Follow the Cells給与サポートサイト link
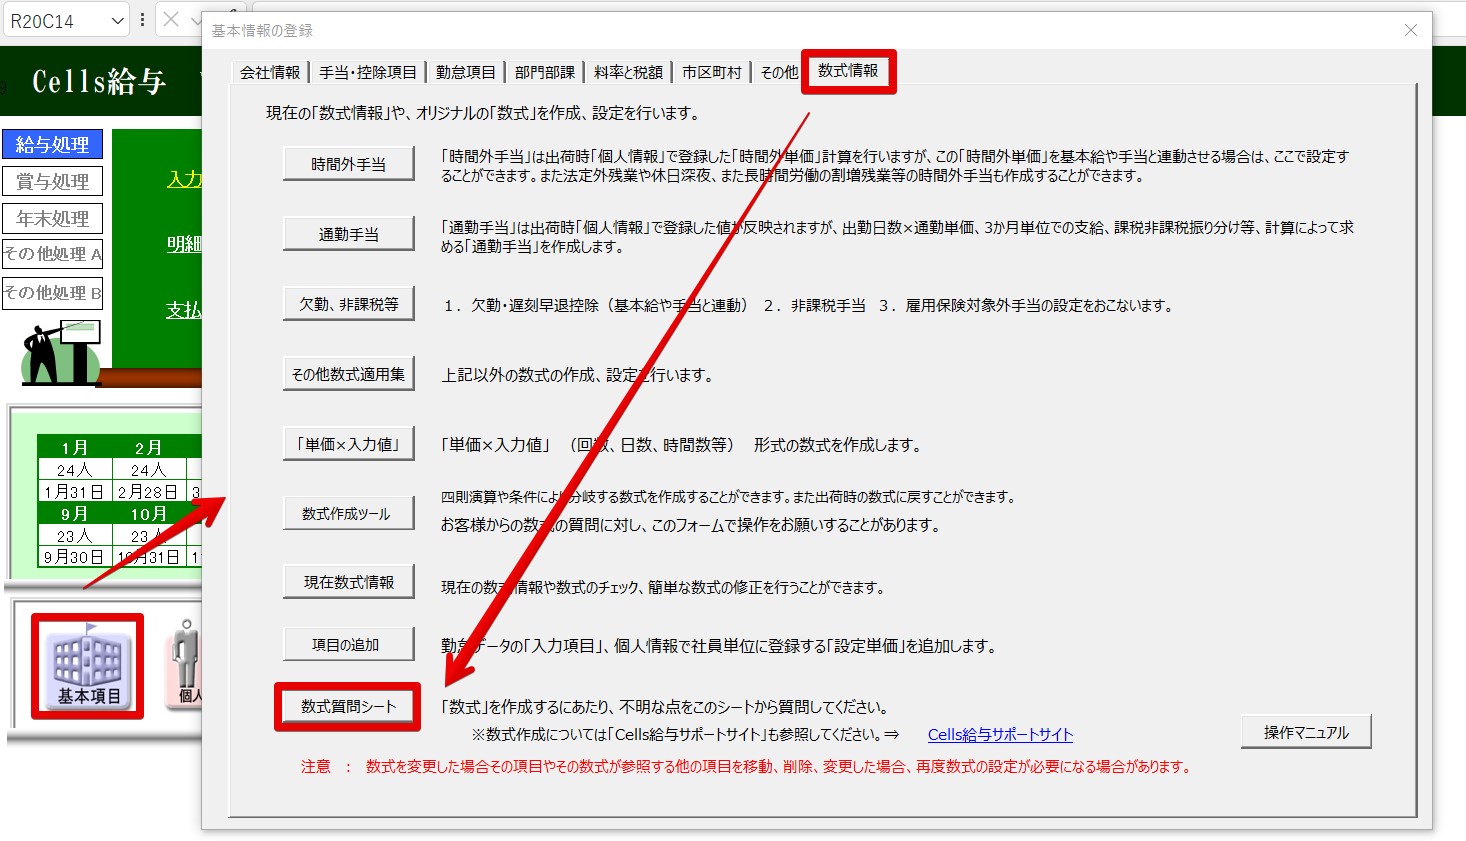This screenshot has width=1466, height=841. tap(1000, 734)
